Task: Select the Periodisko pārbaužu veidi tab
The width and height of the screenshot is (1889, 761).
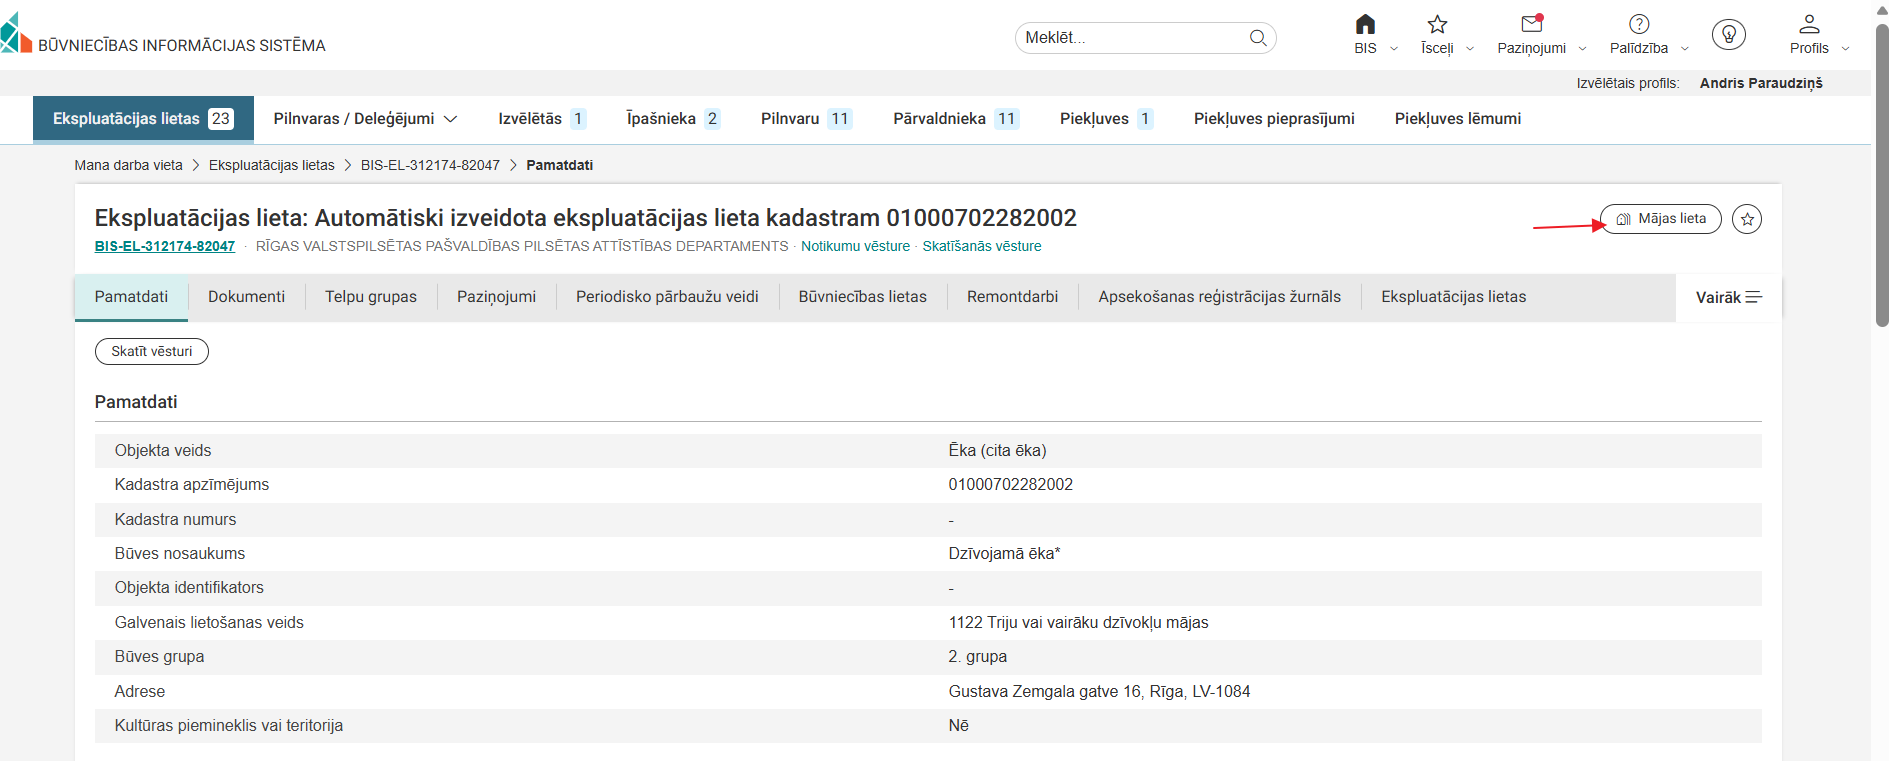Action: [x=667, y=297]
